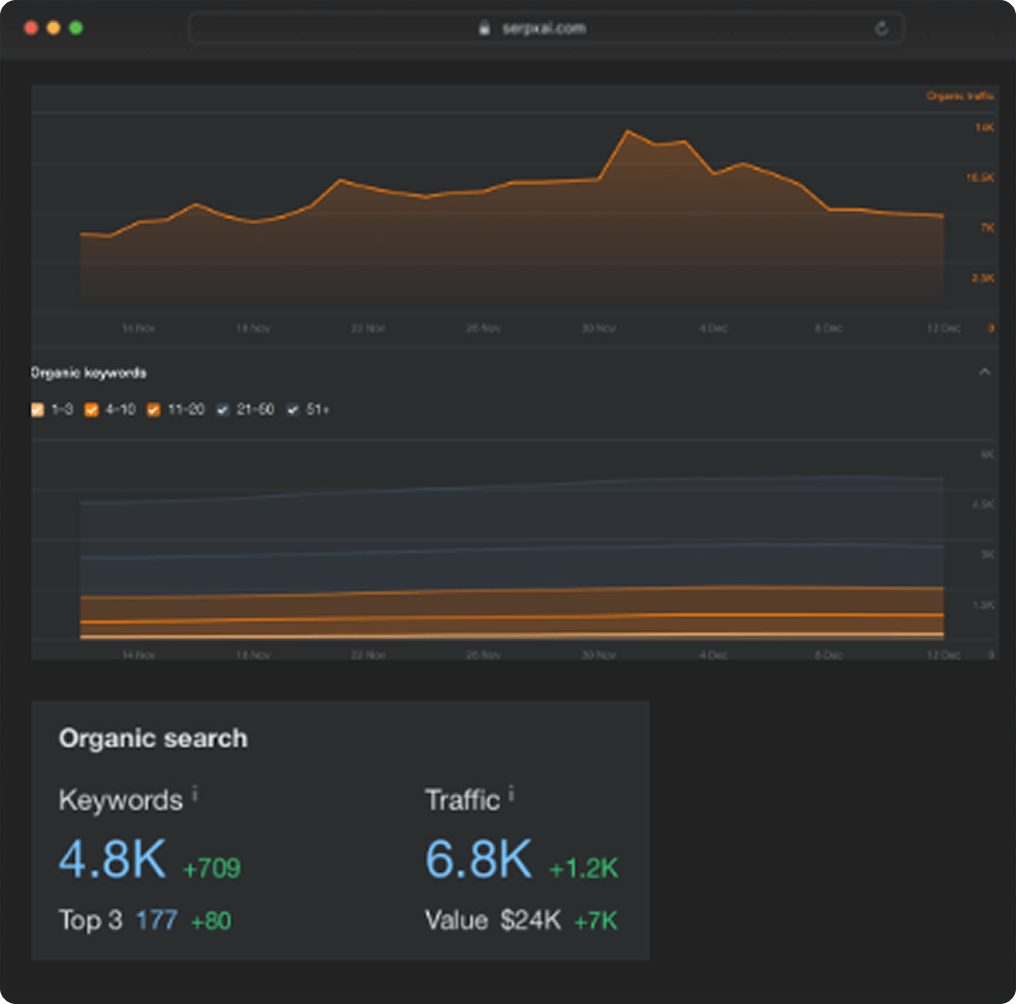Click the yellow minimize window button

tap(53, 28)
